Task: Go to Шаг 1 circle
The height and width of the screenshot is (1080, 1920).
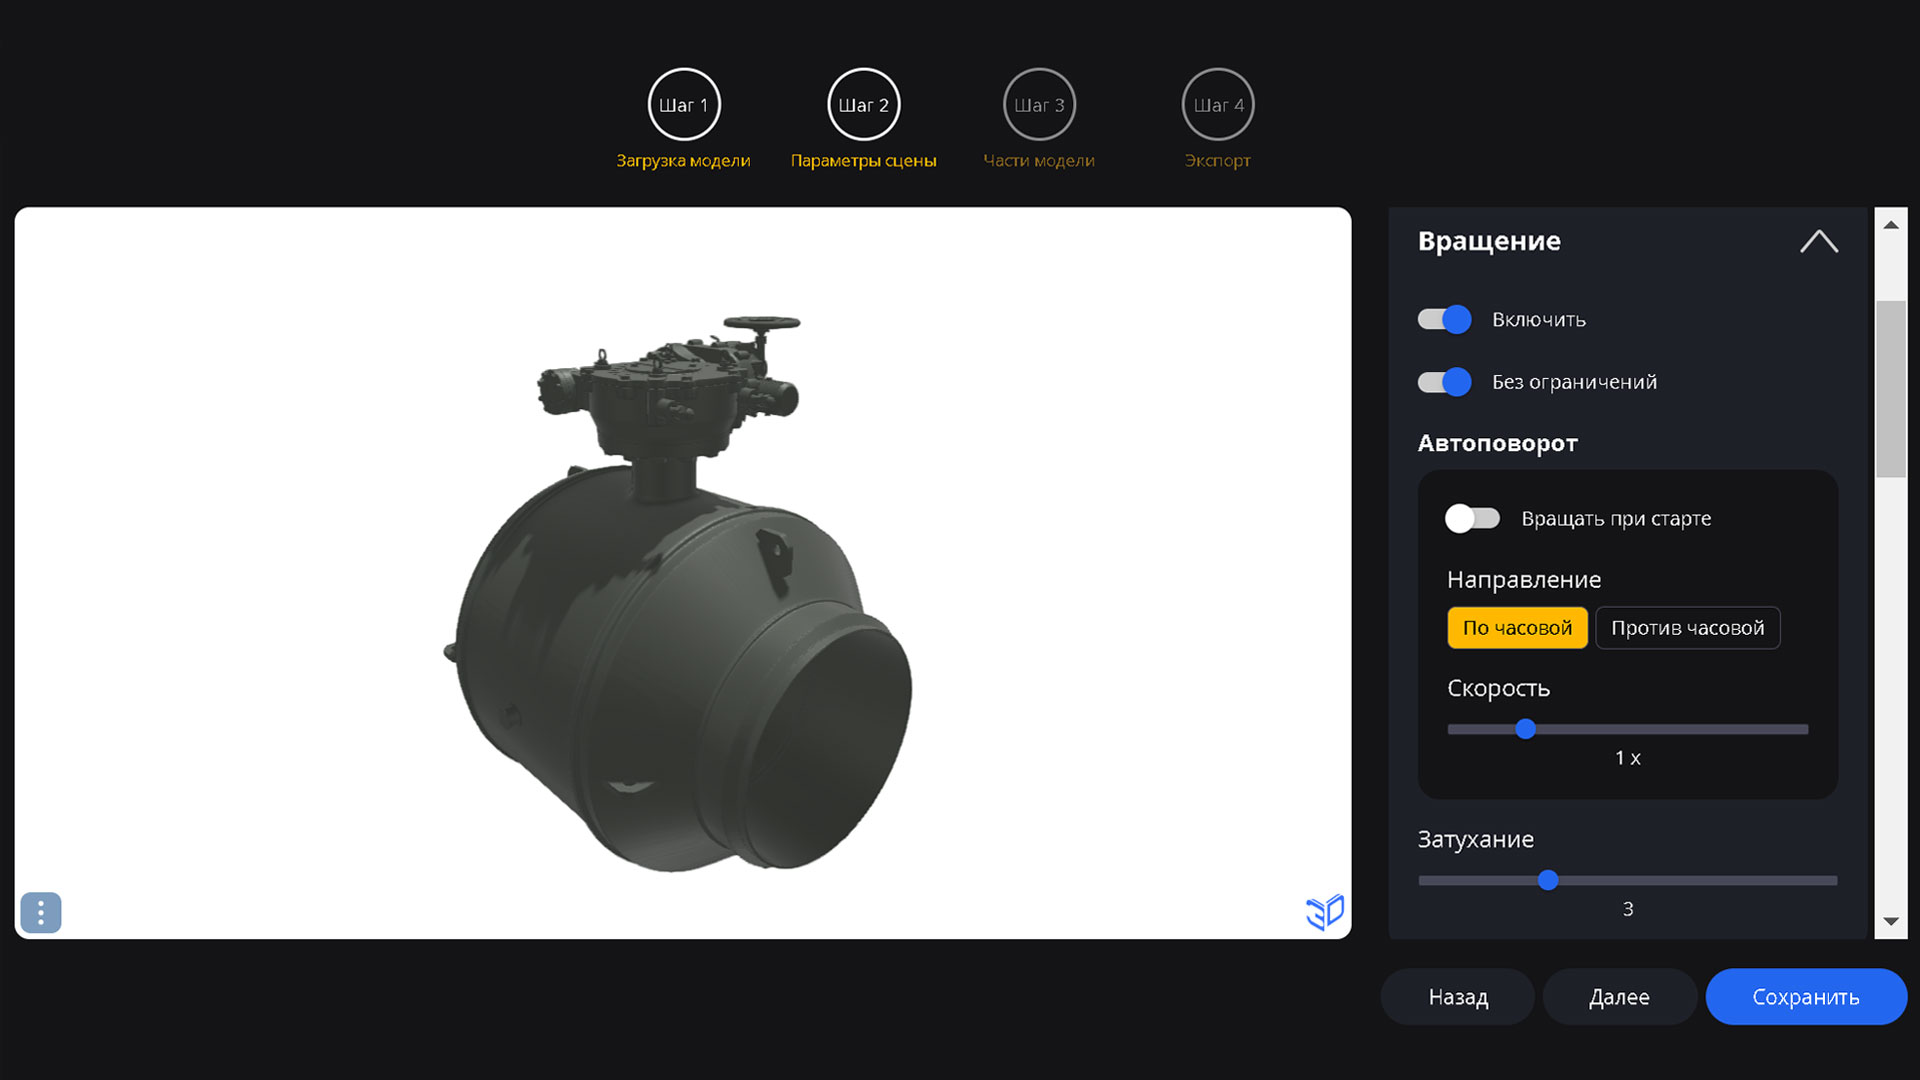Action: tap(684, 105)
